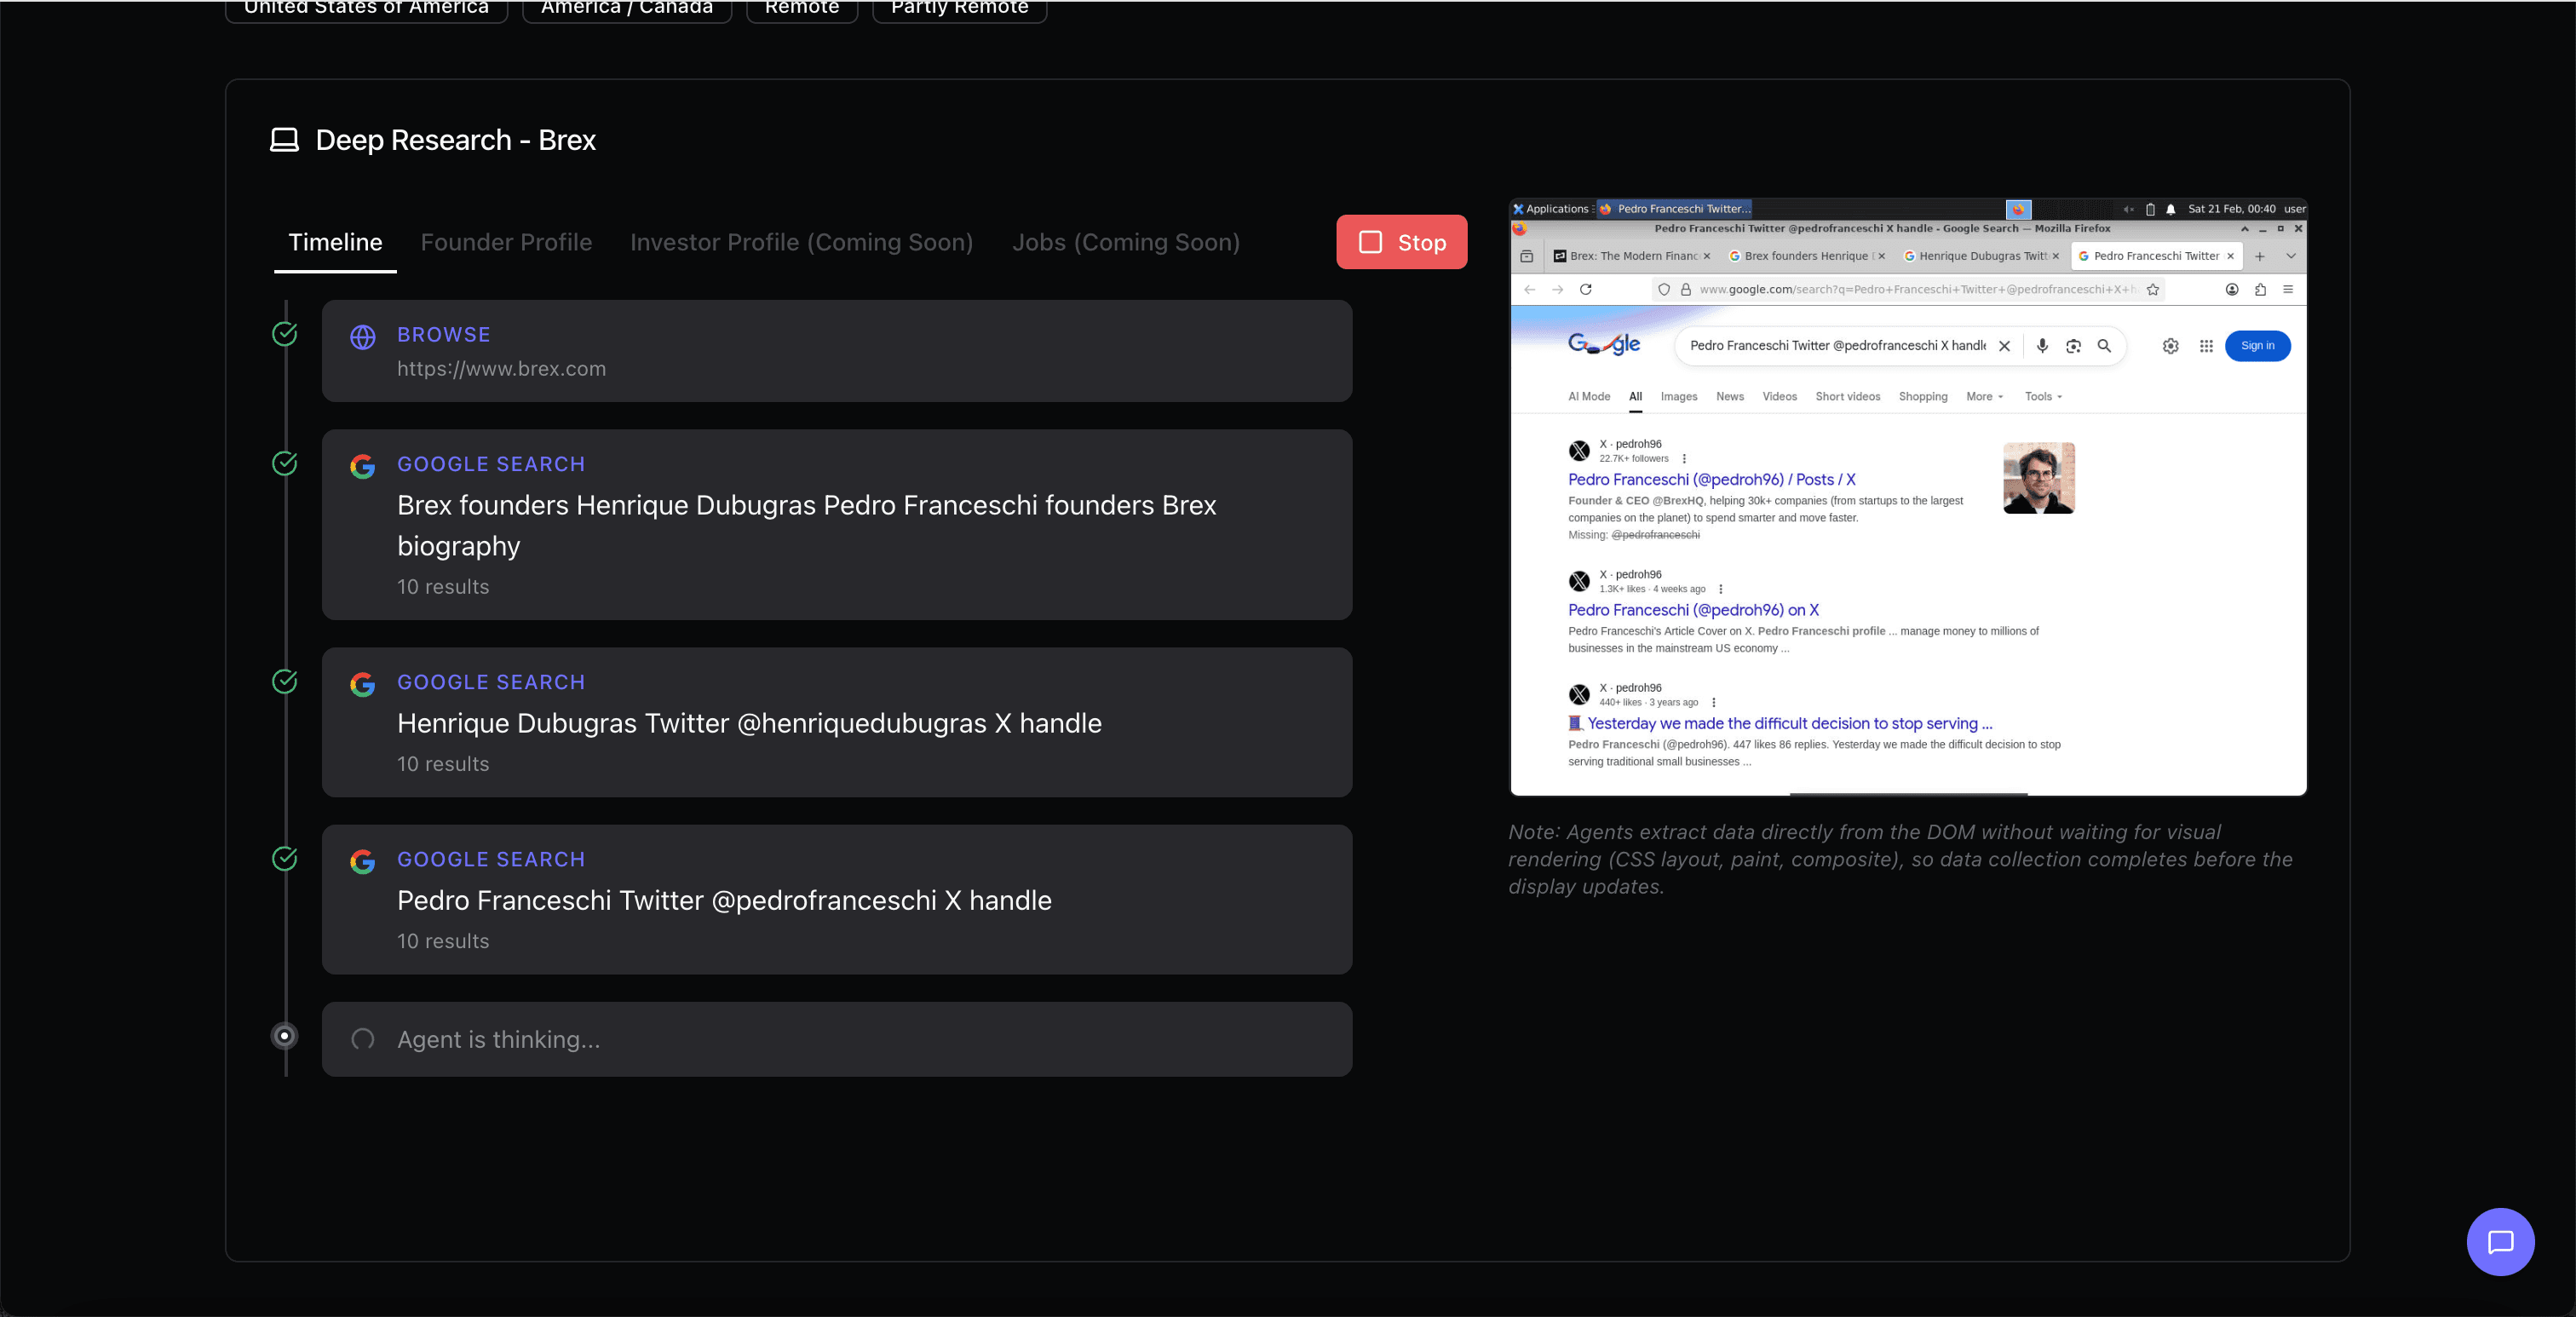The image size is (2576, 1317).
Task: Open the chat bubble in the bottom corner
Action: point(2500,1242)
